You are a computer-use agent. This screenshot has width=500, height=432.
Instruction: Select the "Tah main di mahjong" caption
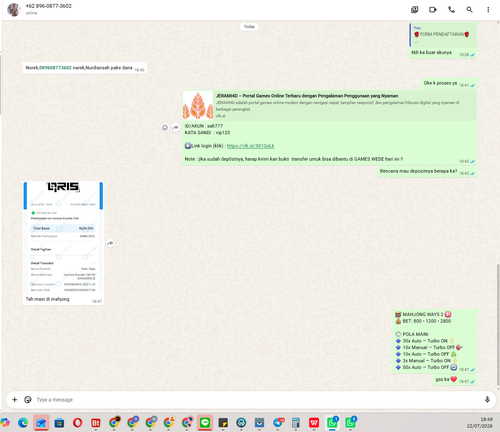(48, 299)
